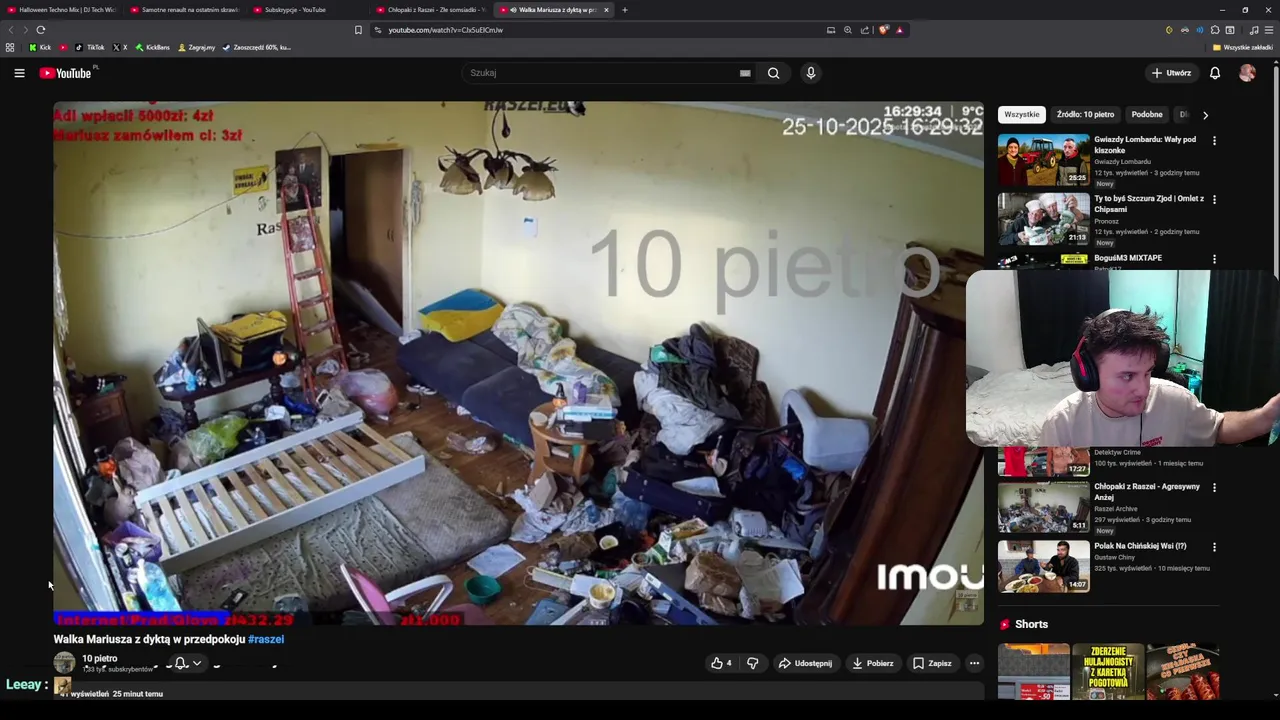Show more filter chips with right chevron
This screenshot has height=720, width=1280.
1205,115
